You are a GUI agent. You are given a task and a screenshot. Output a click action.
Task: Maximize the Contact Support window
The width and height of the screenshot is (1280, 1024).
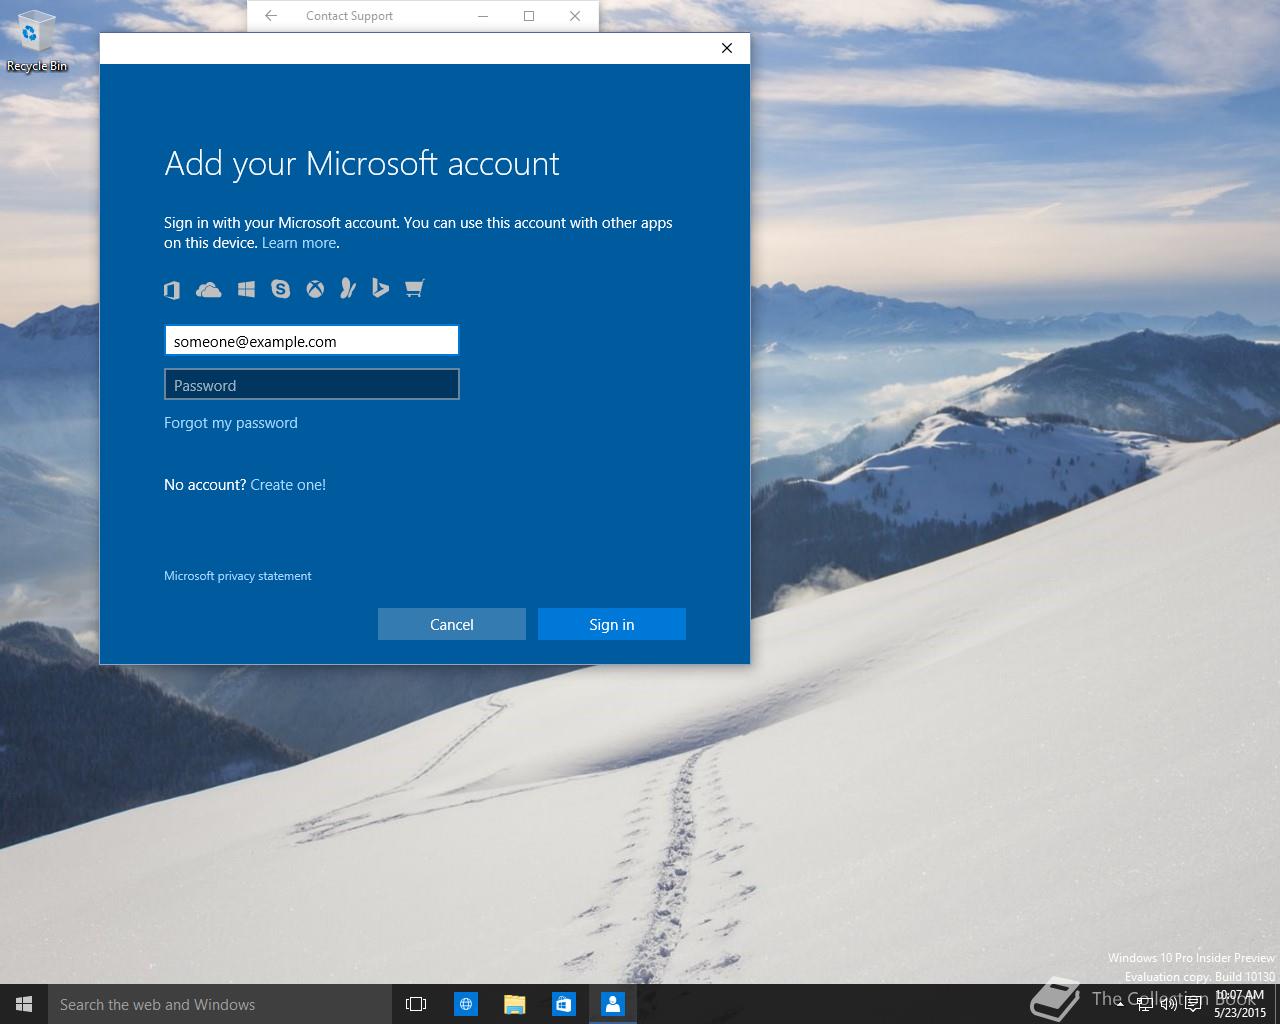click(x=529, y=16)
